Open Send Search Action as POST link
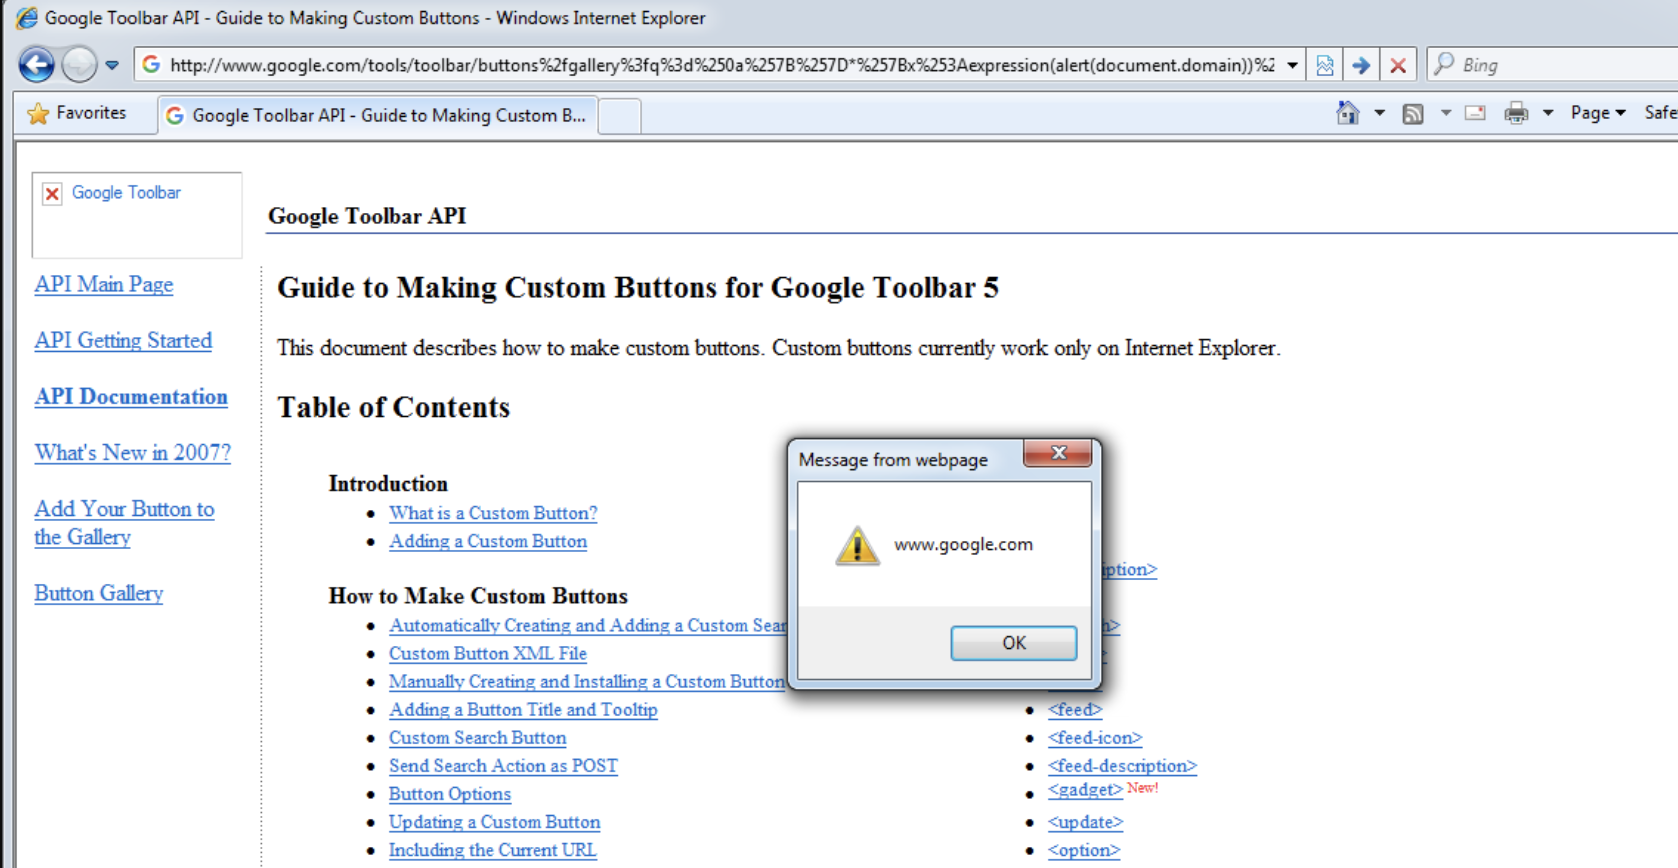This screenshot has width=1678, height=868. click(x=503, y=765)
